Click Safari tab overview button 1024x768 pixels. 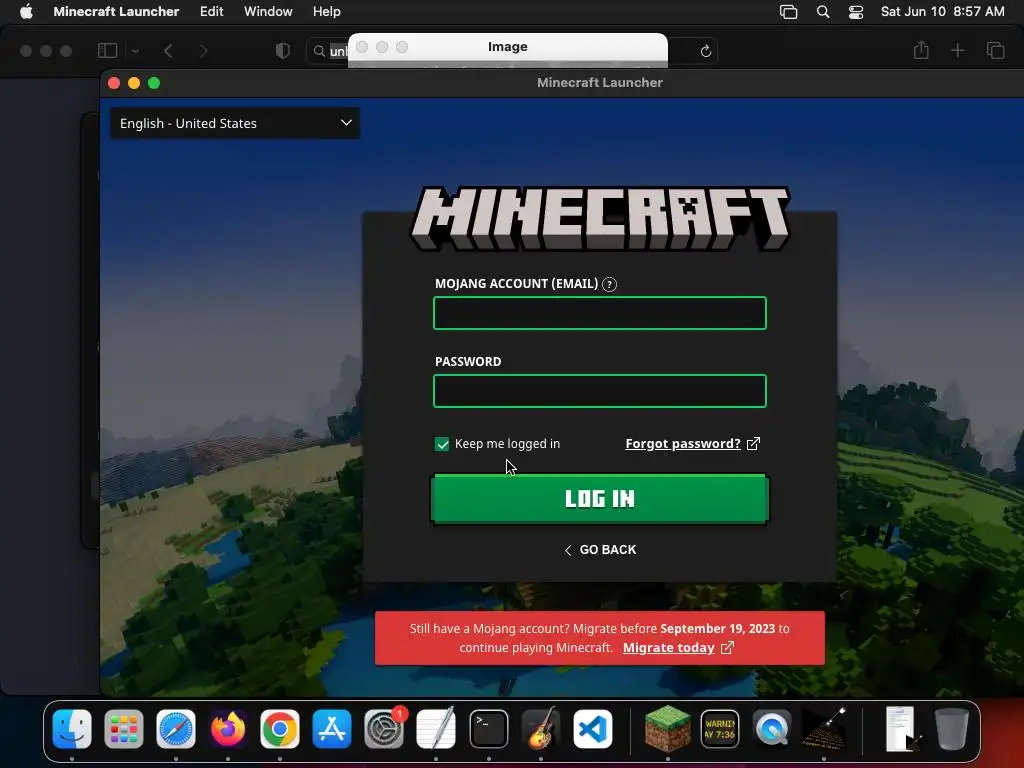(x=995, y=50)
